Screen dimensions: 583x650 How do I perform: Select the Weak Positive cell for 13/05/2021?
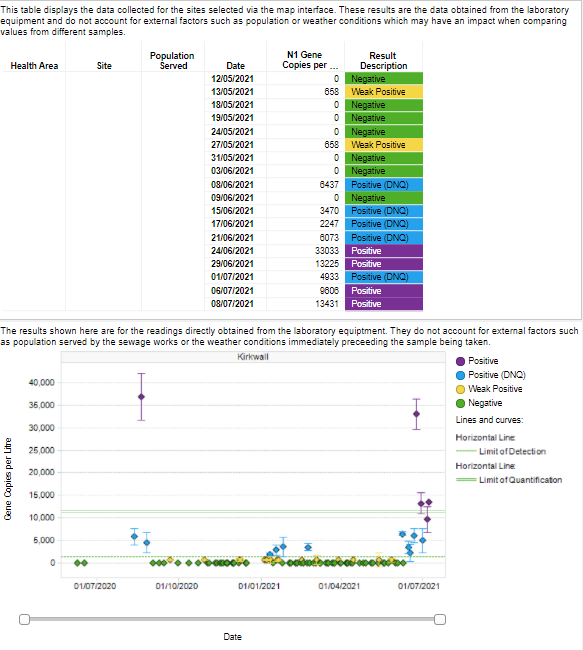pos(384,92)
